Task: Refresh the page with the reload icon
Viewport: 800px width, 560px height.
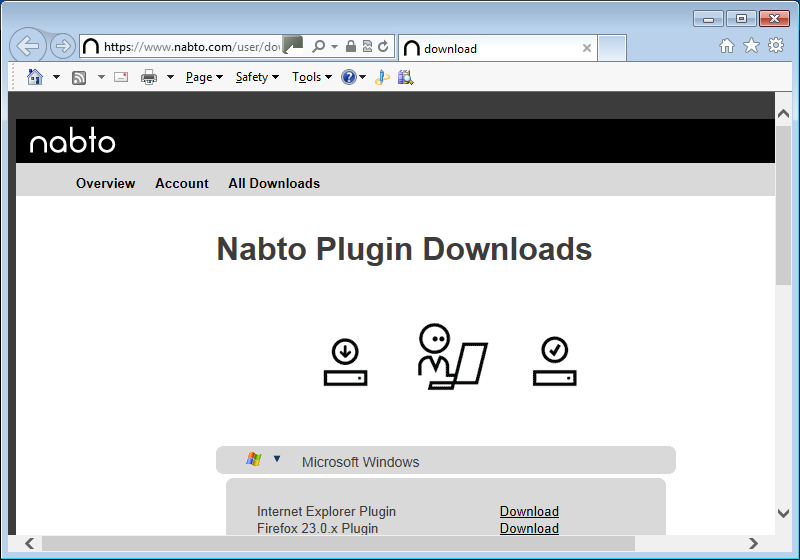Action: click(x=383, y=46)
